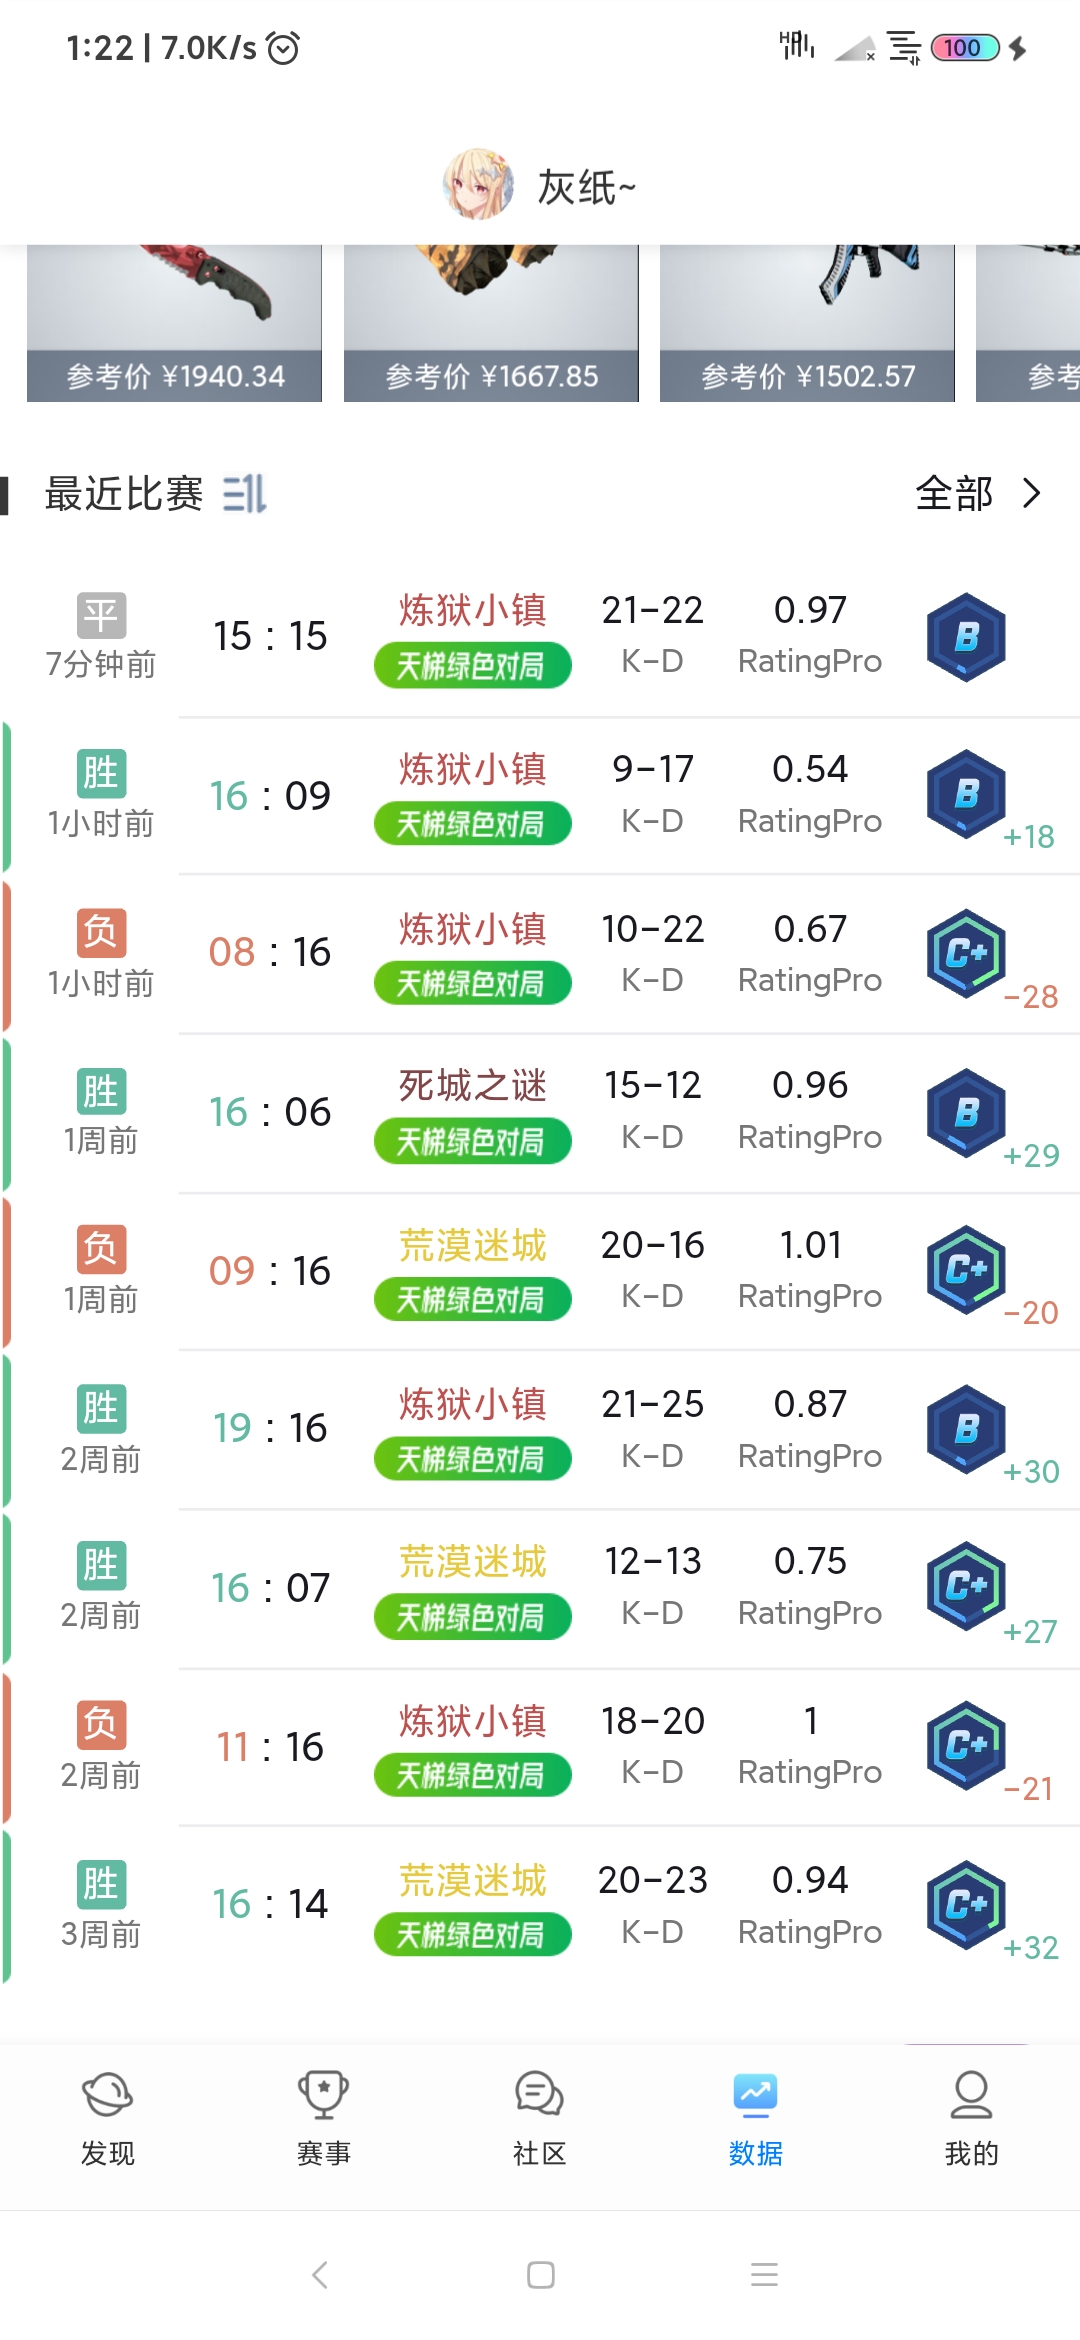Tap the C+ rank badge with -28
Viewport: 1080px width, 2340px height.
point(966,953)
